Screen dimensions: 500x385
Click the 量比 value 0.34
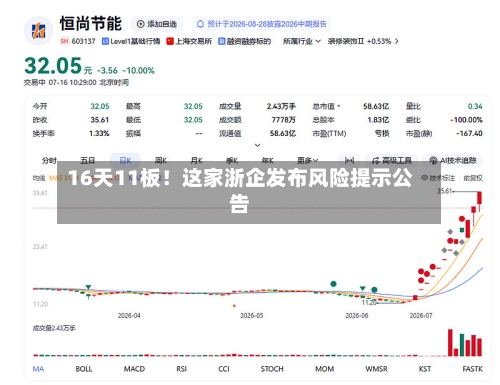(x=475, y=106)
